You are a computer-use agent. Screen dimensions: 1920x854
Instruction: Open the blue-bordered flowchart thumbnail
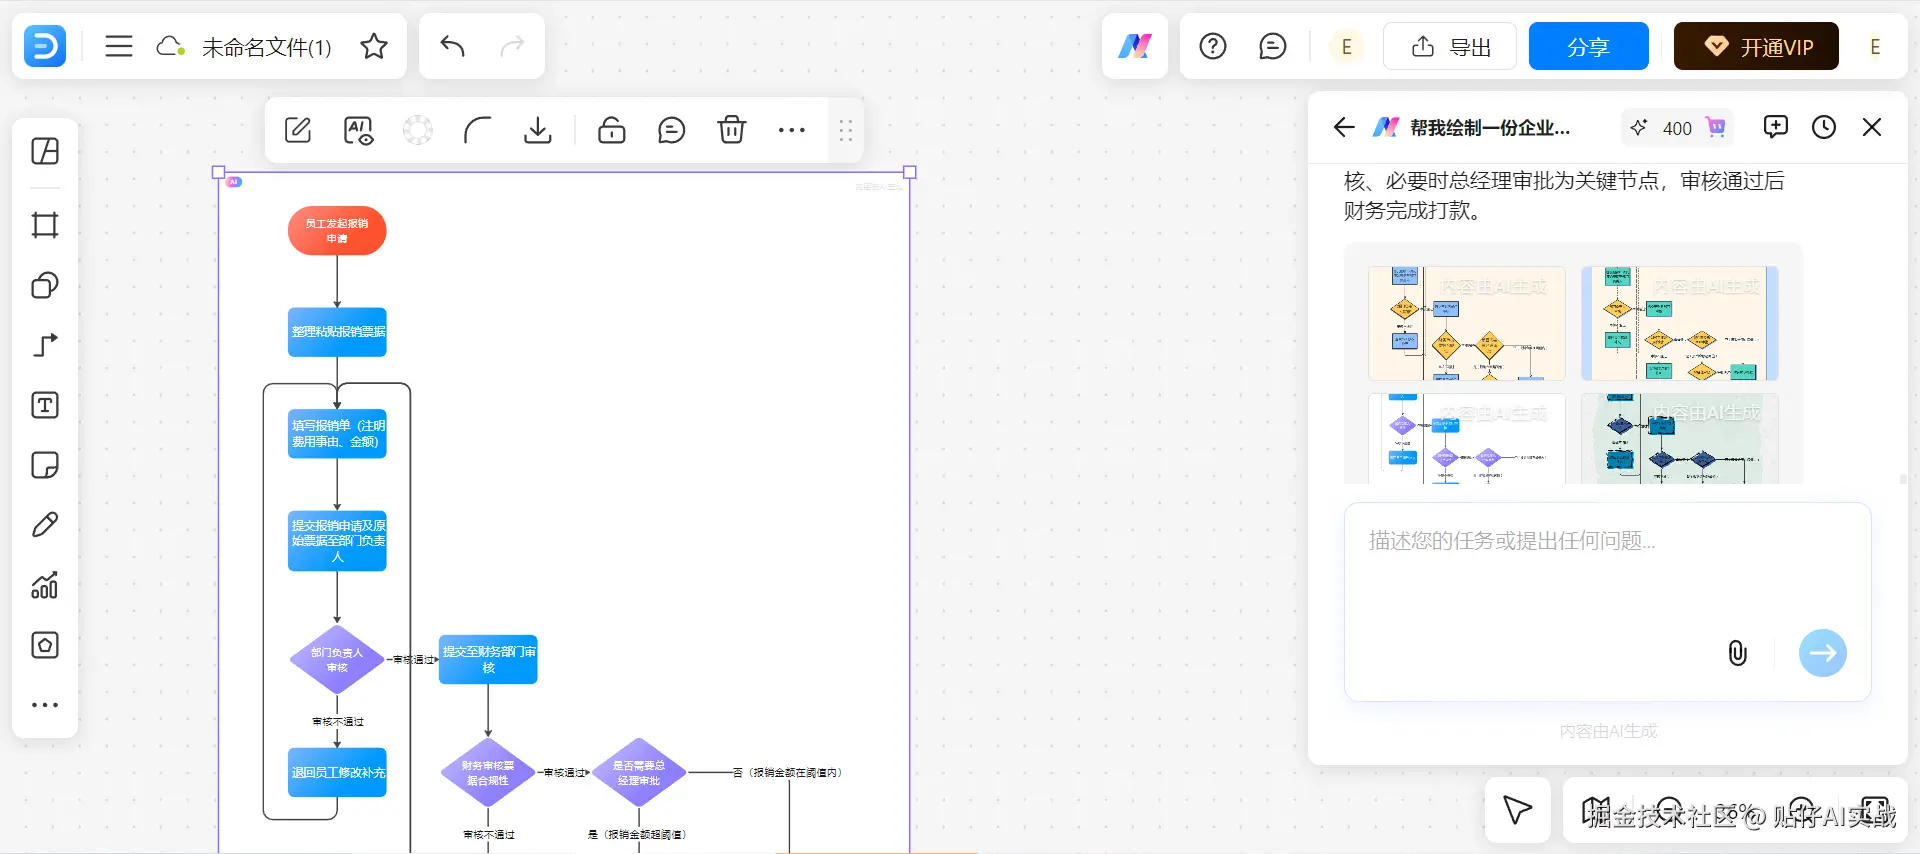(x=1680, y=323)
